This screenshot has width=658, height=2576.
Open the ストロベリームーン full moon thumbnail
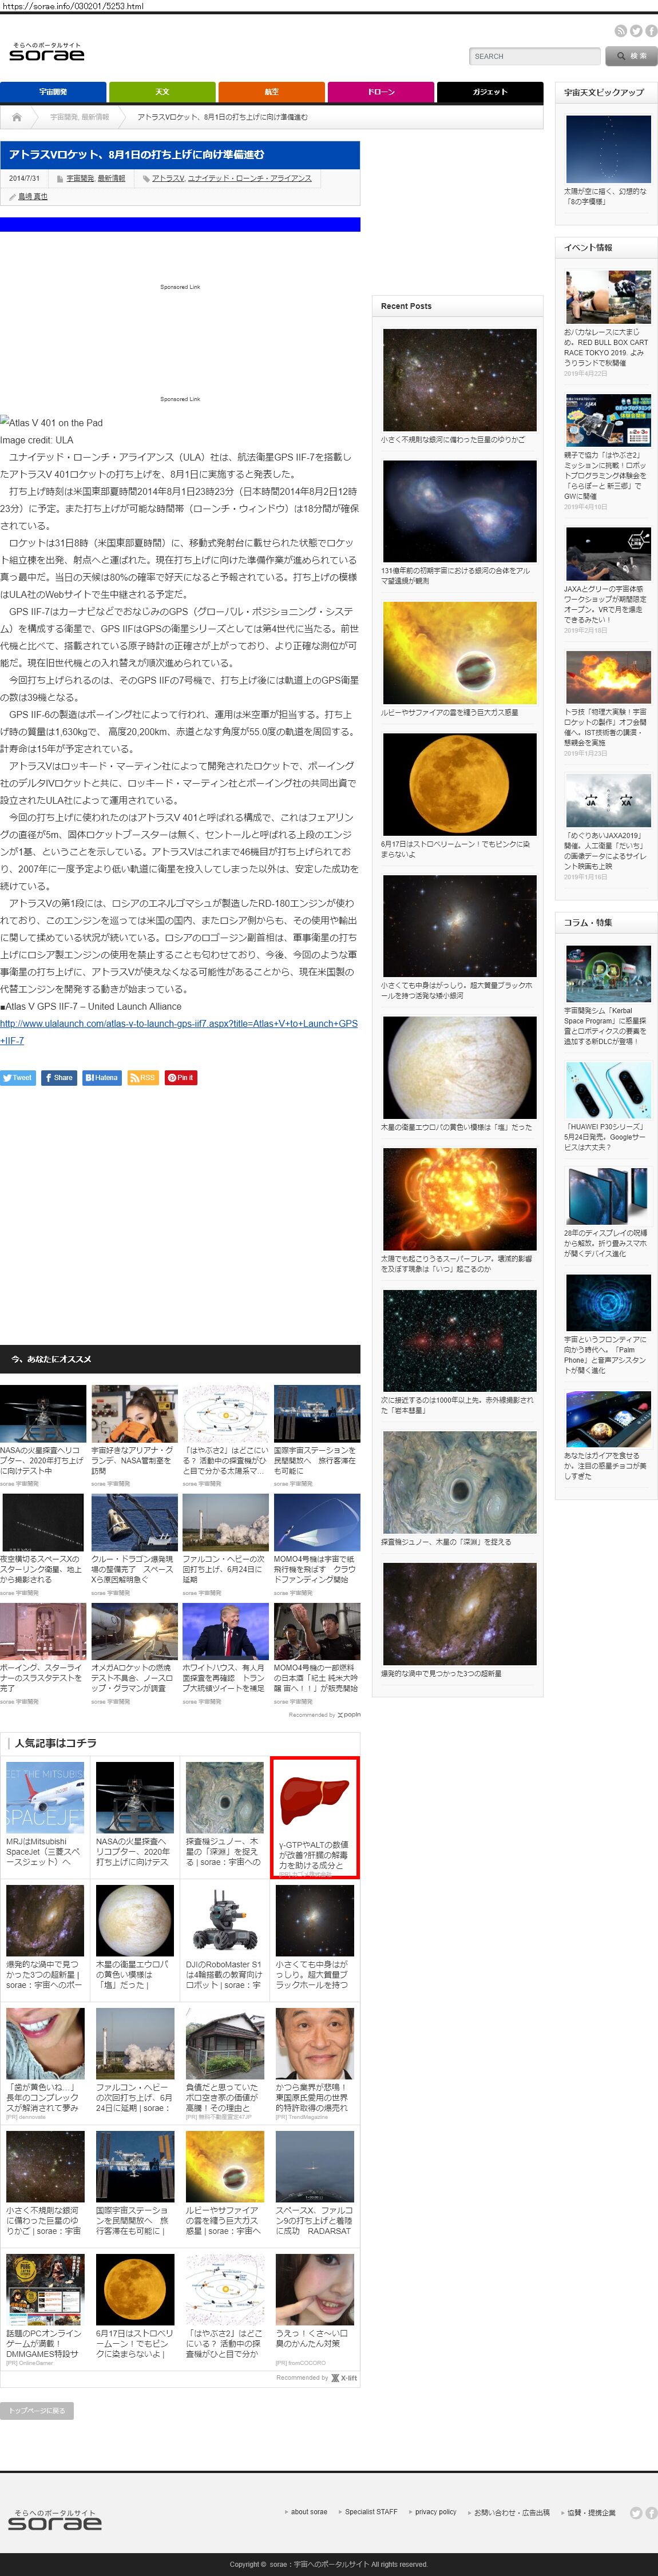pyautogui.click(x=459, y=784)
